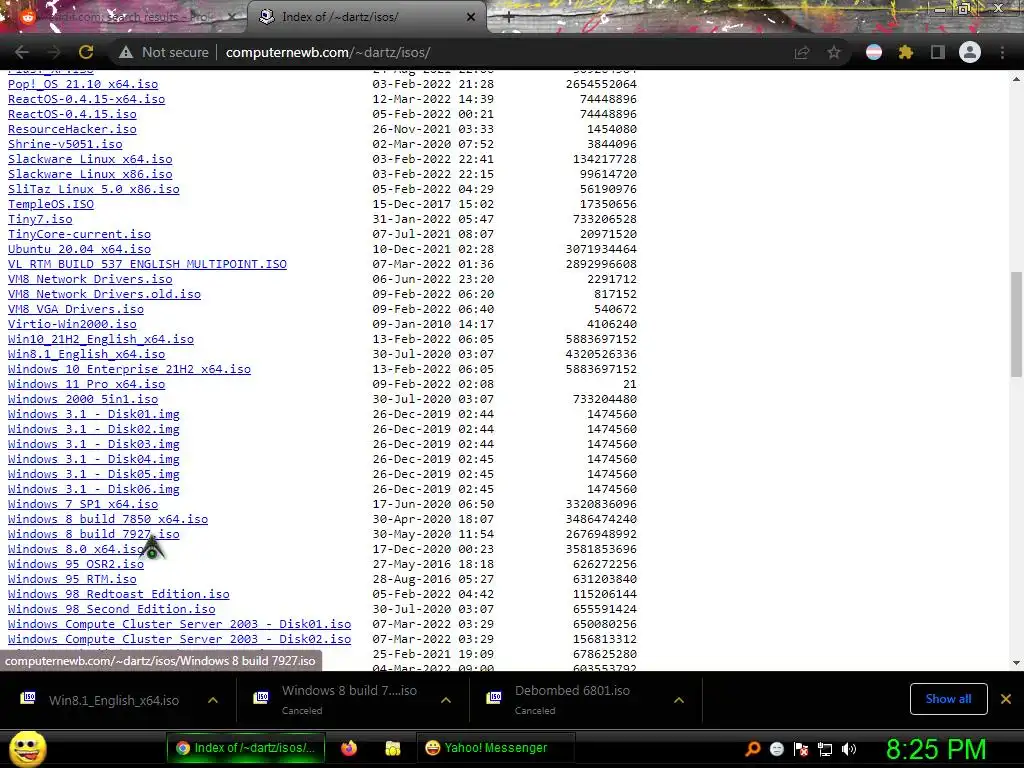Viewport: 1024px width, 768px height.
Task: Open the striped flag extension icon
Action: click(x=874, y=52)
